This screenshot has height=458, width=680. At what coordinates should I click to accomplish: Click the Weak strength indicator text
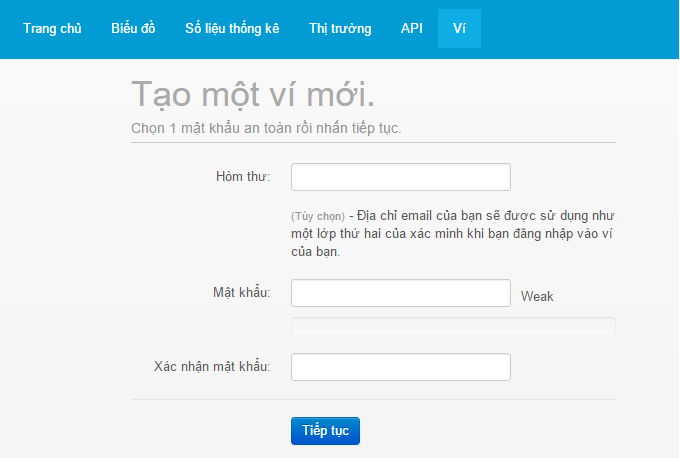pos(537,296)
